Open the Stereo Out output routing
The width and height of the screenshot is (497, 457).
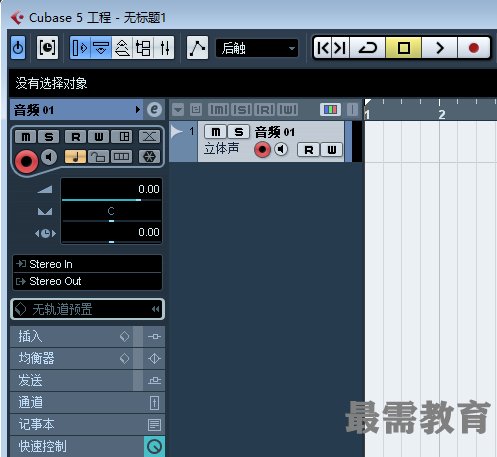pyautogui.click(x=87, y=281)
